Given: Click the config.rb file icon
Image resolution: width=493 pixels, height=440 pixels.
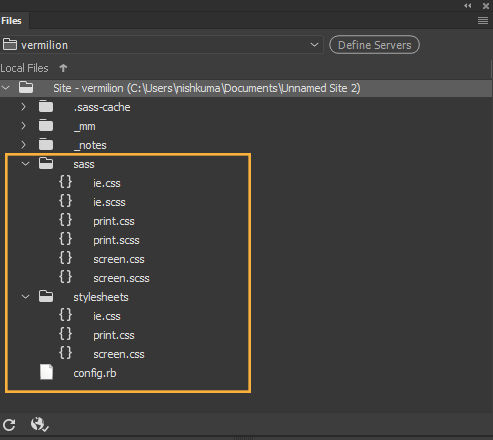Looking at the screenshot, I should click(x=46, y=372).
